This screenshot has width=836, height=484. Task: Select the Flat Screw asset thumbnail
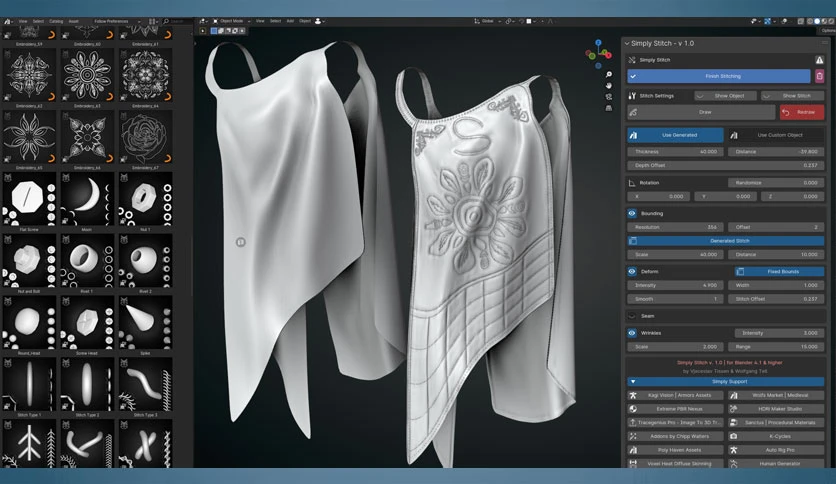point(29,199)
